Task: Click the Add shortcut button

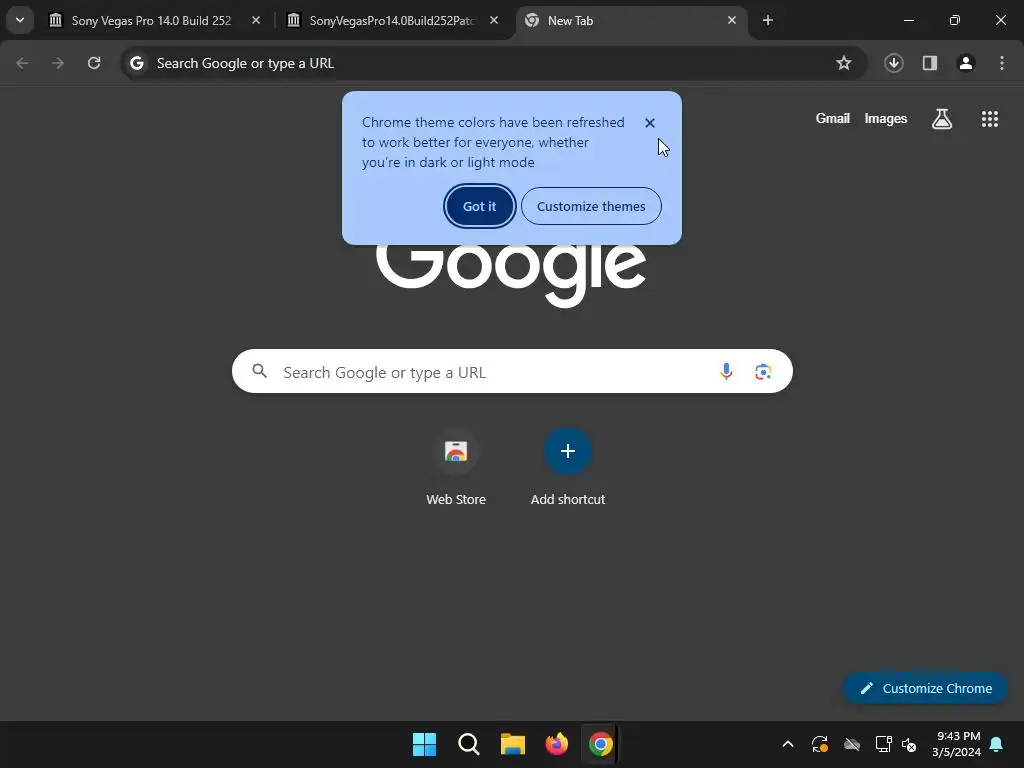Action: tap(568, 468)
